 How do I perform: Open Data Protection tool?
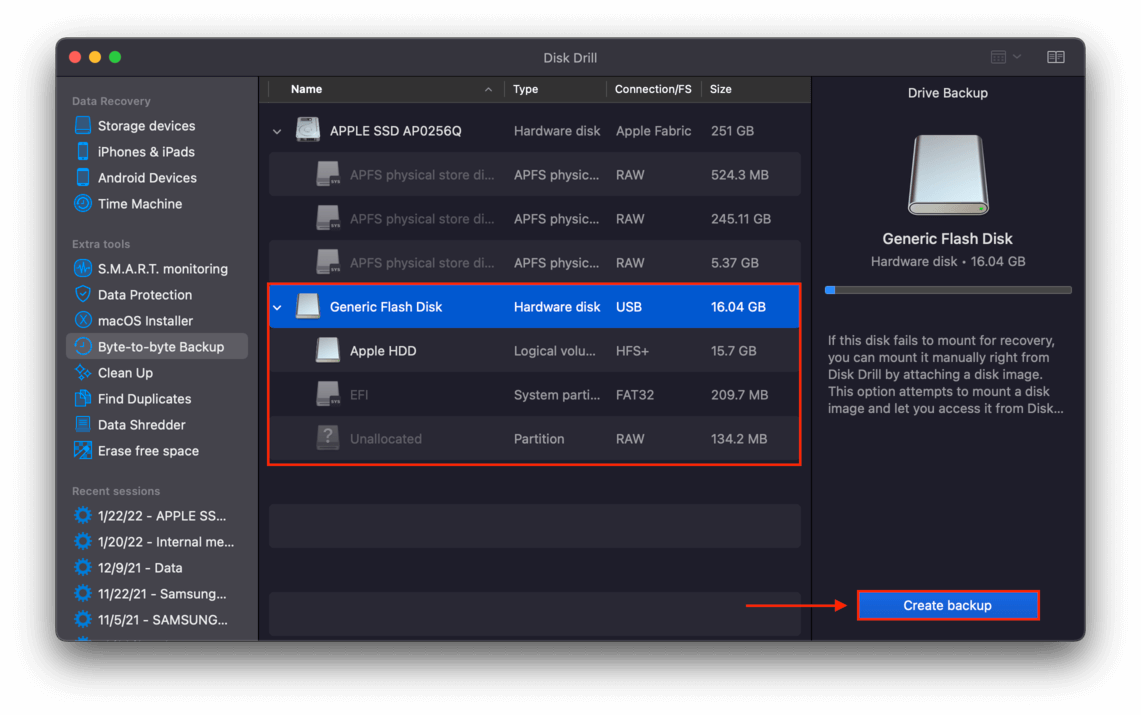click(x=145, y=295)
